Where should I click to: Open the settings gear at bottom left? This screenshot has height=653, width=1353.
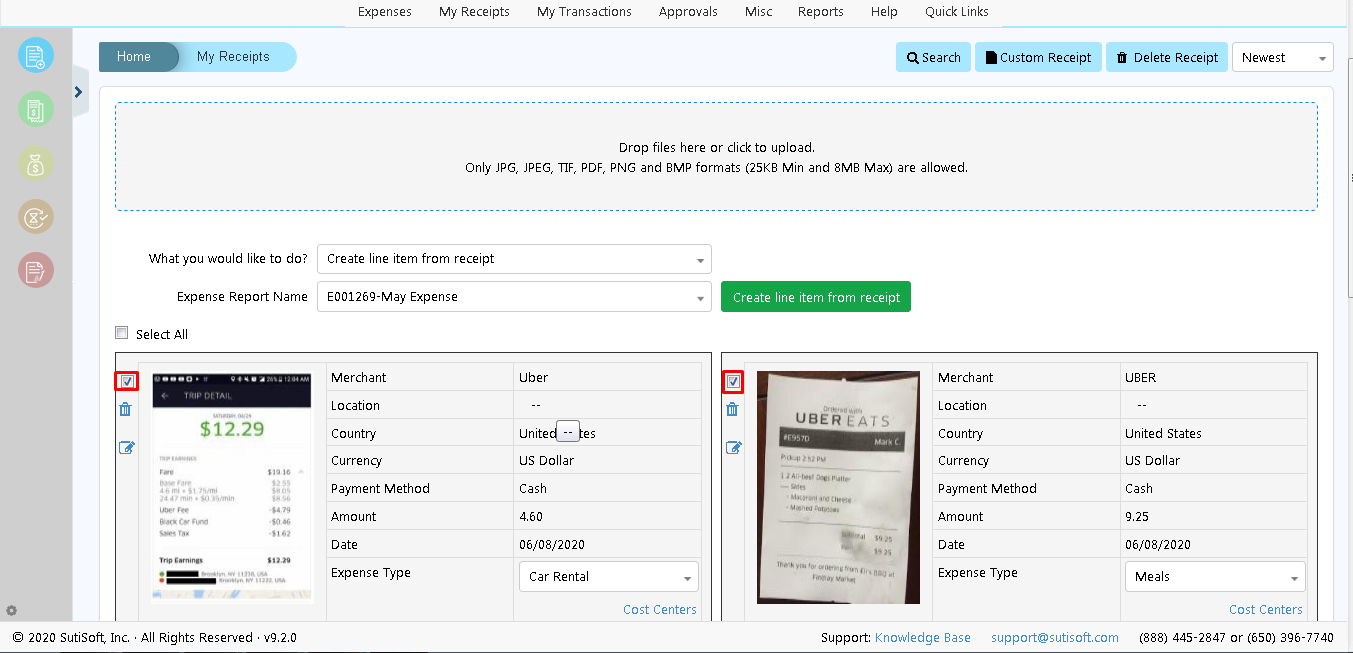[11, 610]
